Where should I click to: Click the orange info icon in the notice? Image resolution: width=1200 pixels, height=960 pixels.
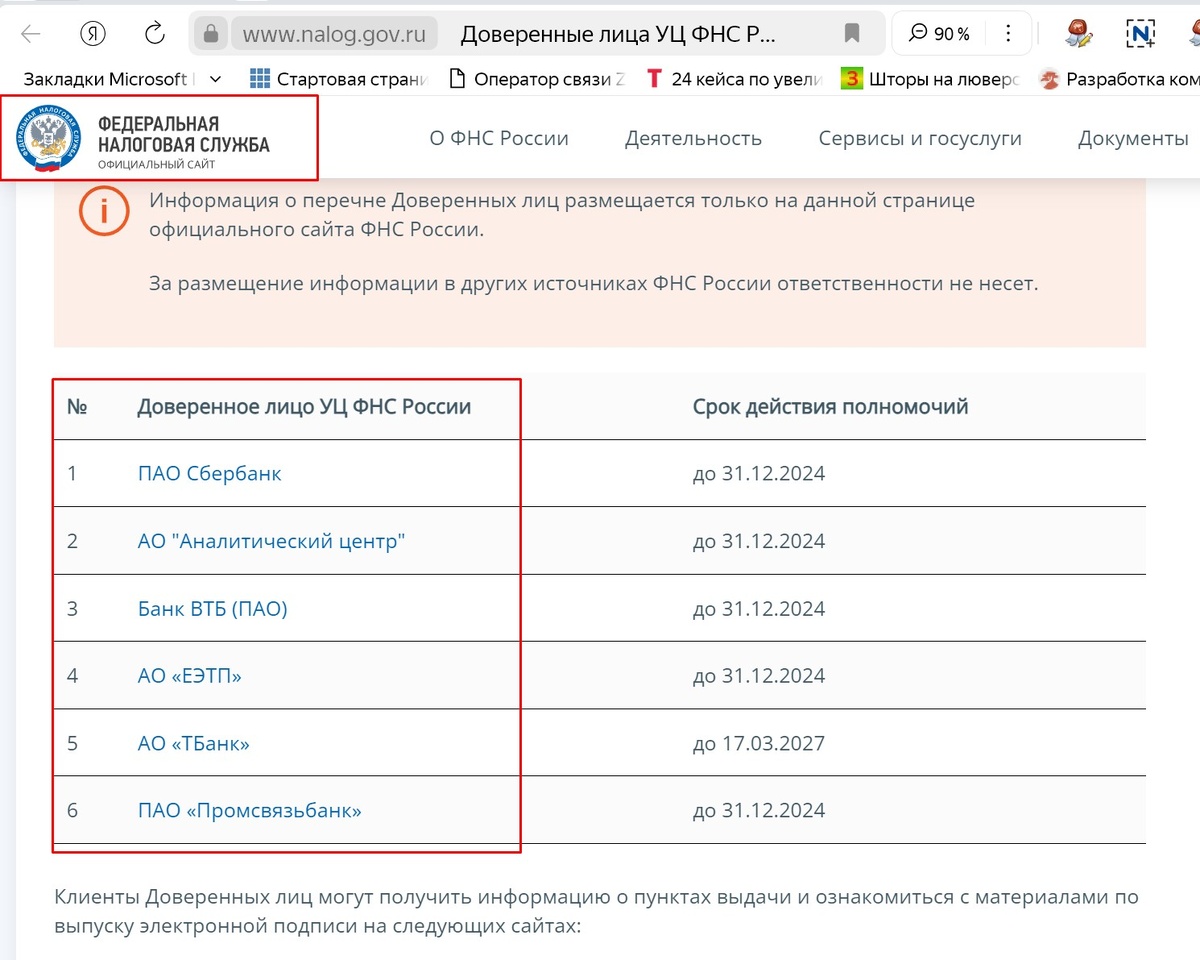(105, 211)
